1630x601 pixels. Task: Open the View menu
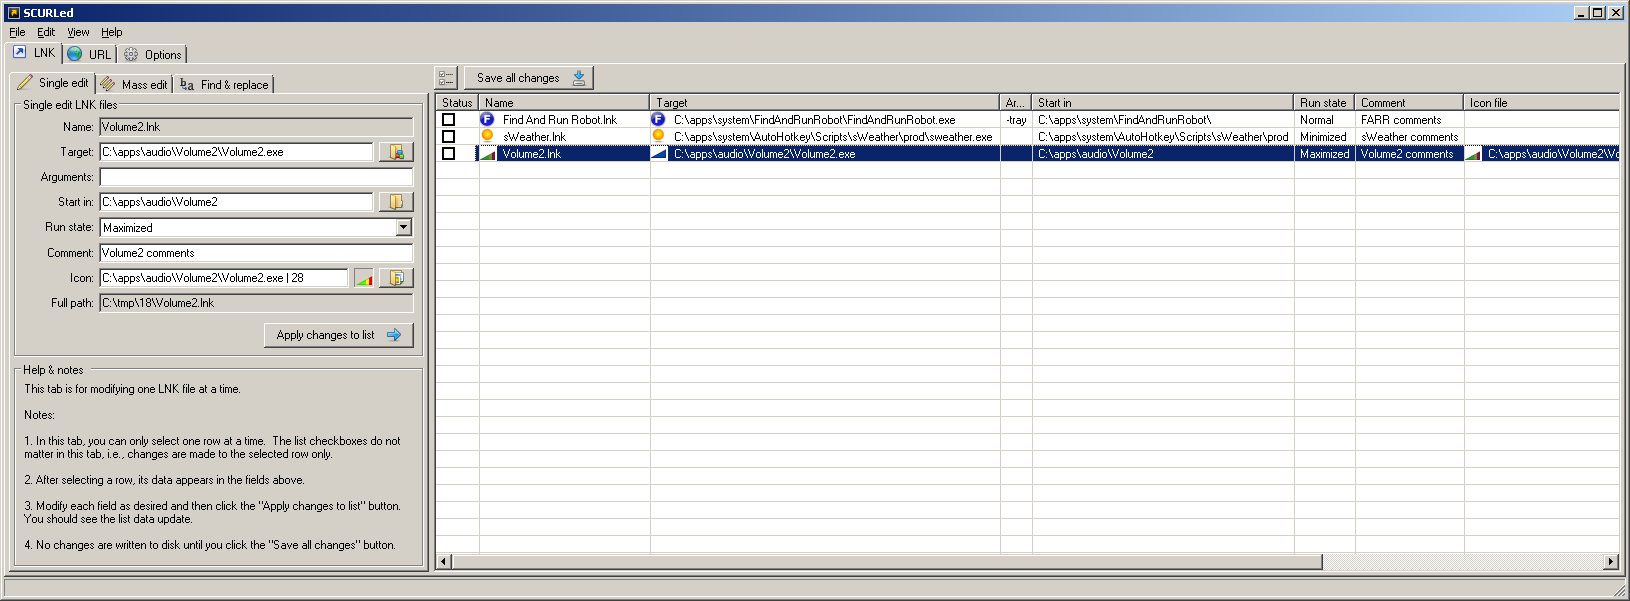point(78,32)
